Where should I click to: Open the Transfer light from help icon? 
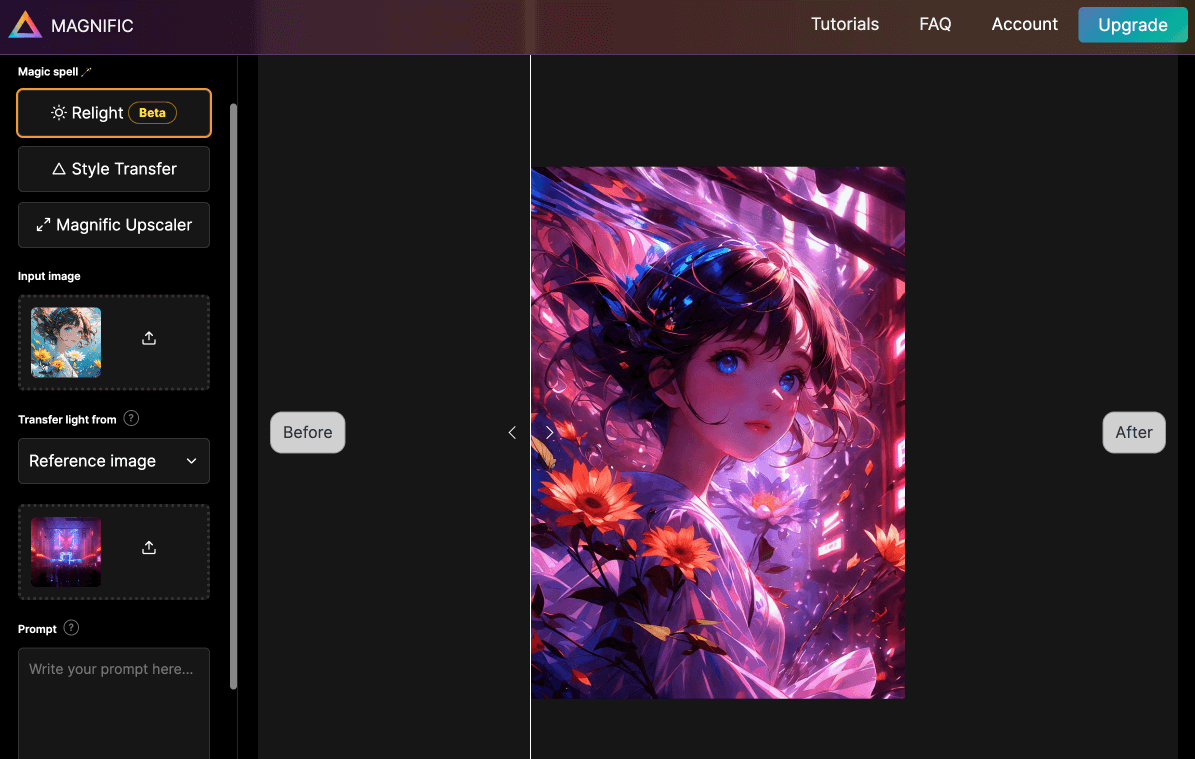pos(131,419)
